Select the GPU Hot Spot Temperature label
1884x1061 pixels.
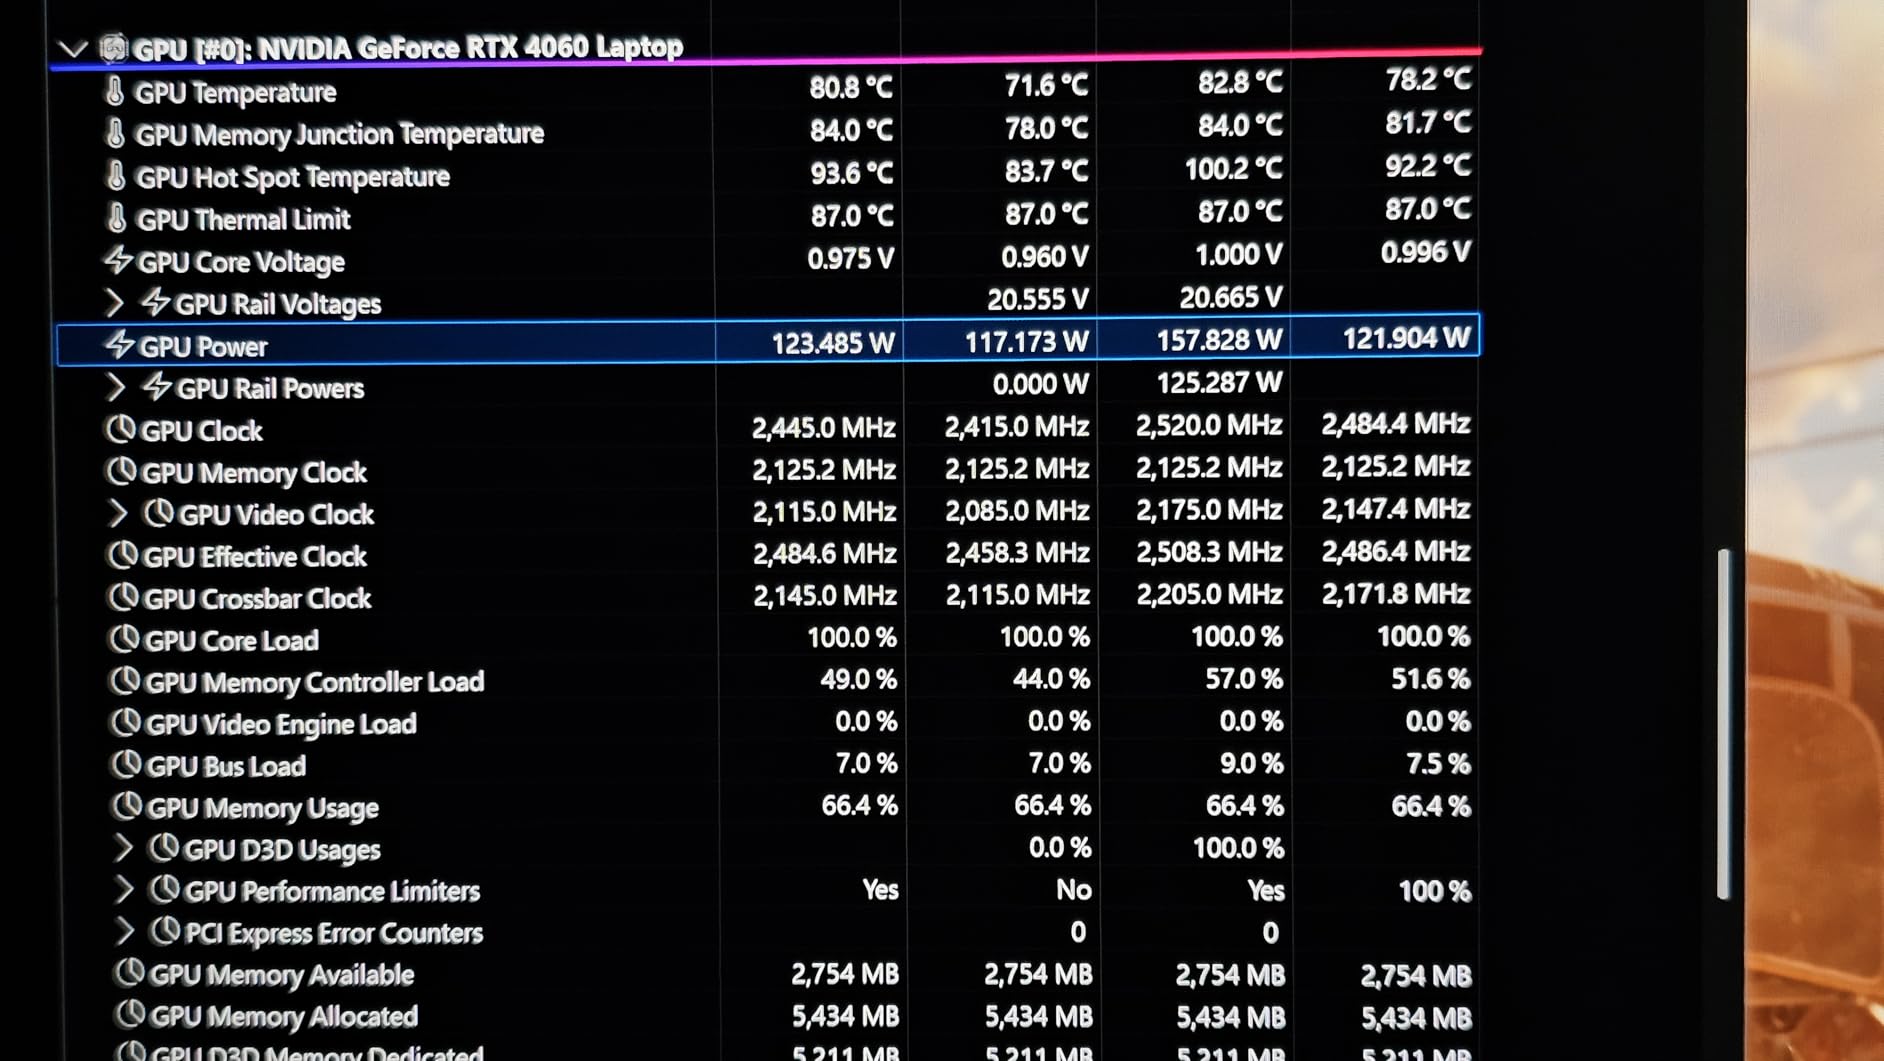tap(293, 177)
